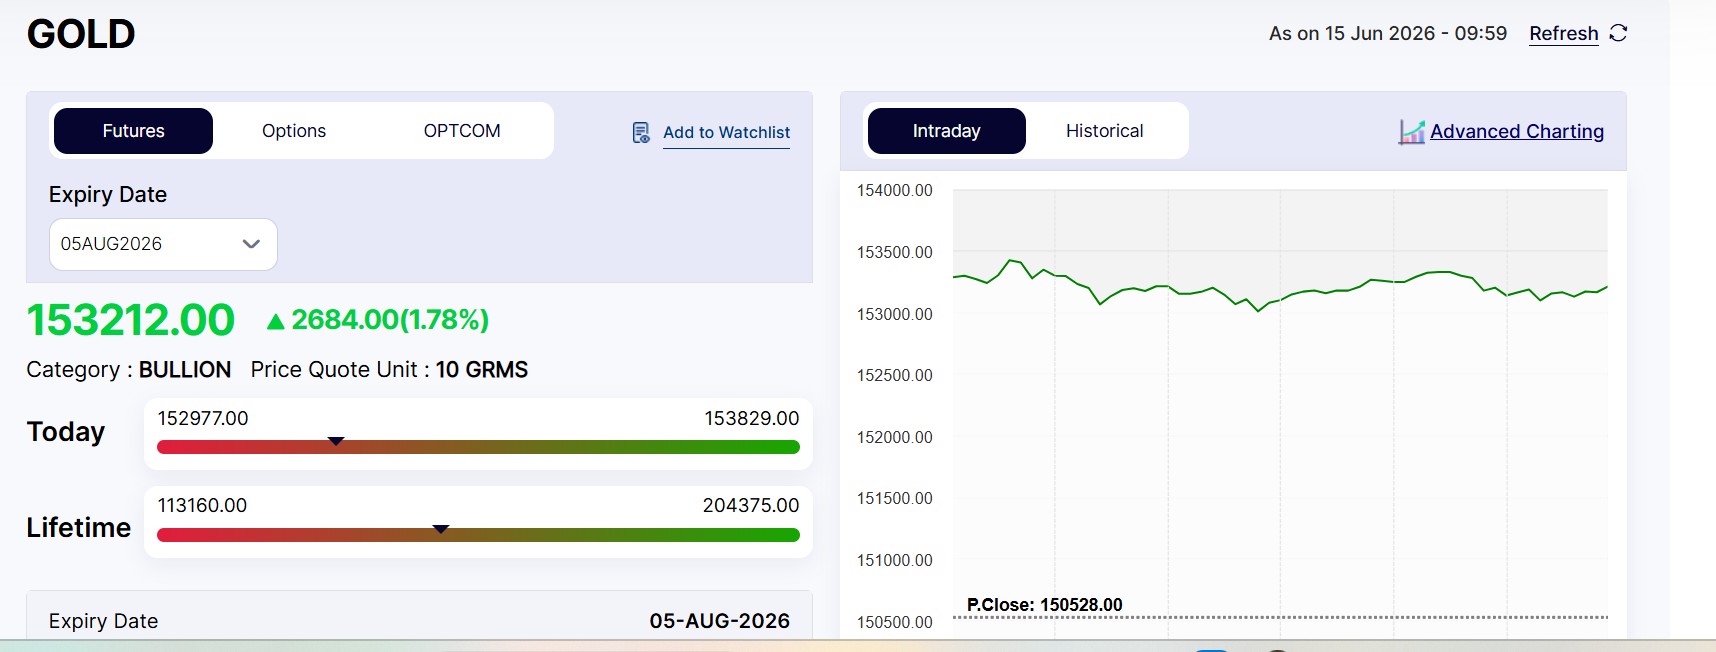This screenshot has height=652, width=1716.
Task: Click the 151500.00 y-axis label
Action: tap(895, 498)
